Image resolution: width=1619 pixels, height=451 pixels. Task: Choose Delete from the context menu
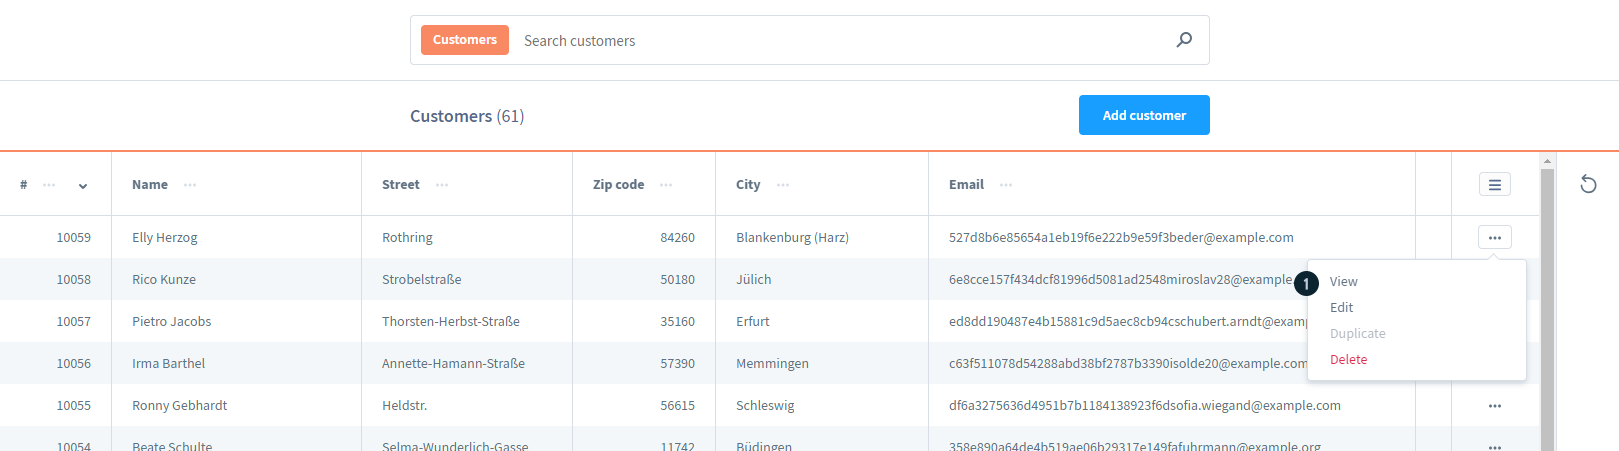tap(1348, 360)
